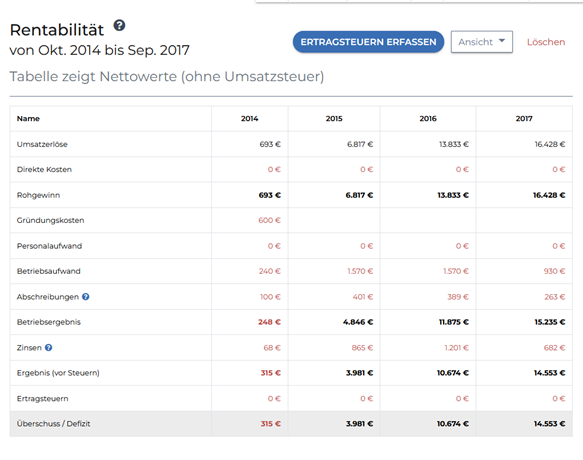Screen dimensions: 583x460
Task: Select the 2014 column header
Action: pyautogui.click(x=249, y=119)
